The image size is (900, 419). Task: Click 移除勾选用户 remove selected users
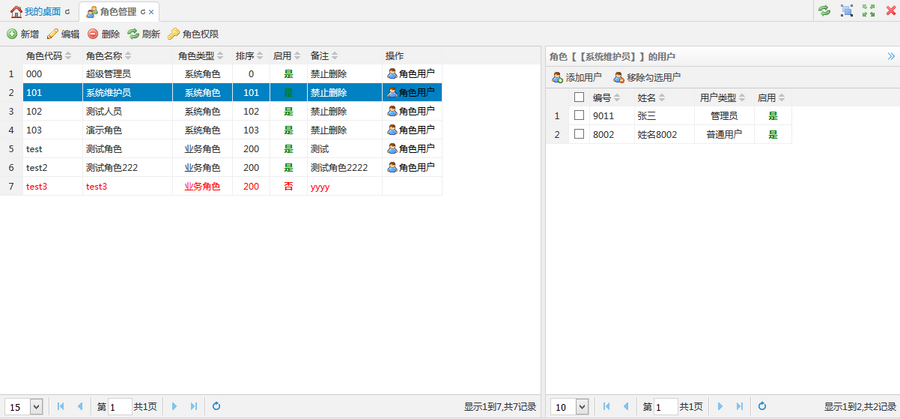click(647, 77)
